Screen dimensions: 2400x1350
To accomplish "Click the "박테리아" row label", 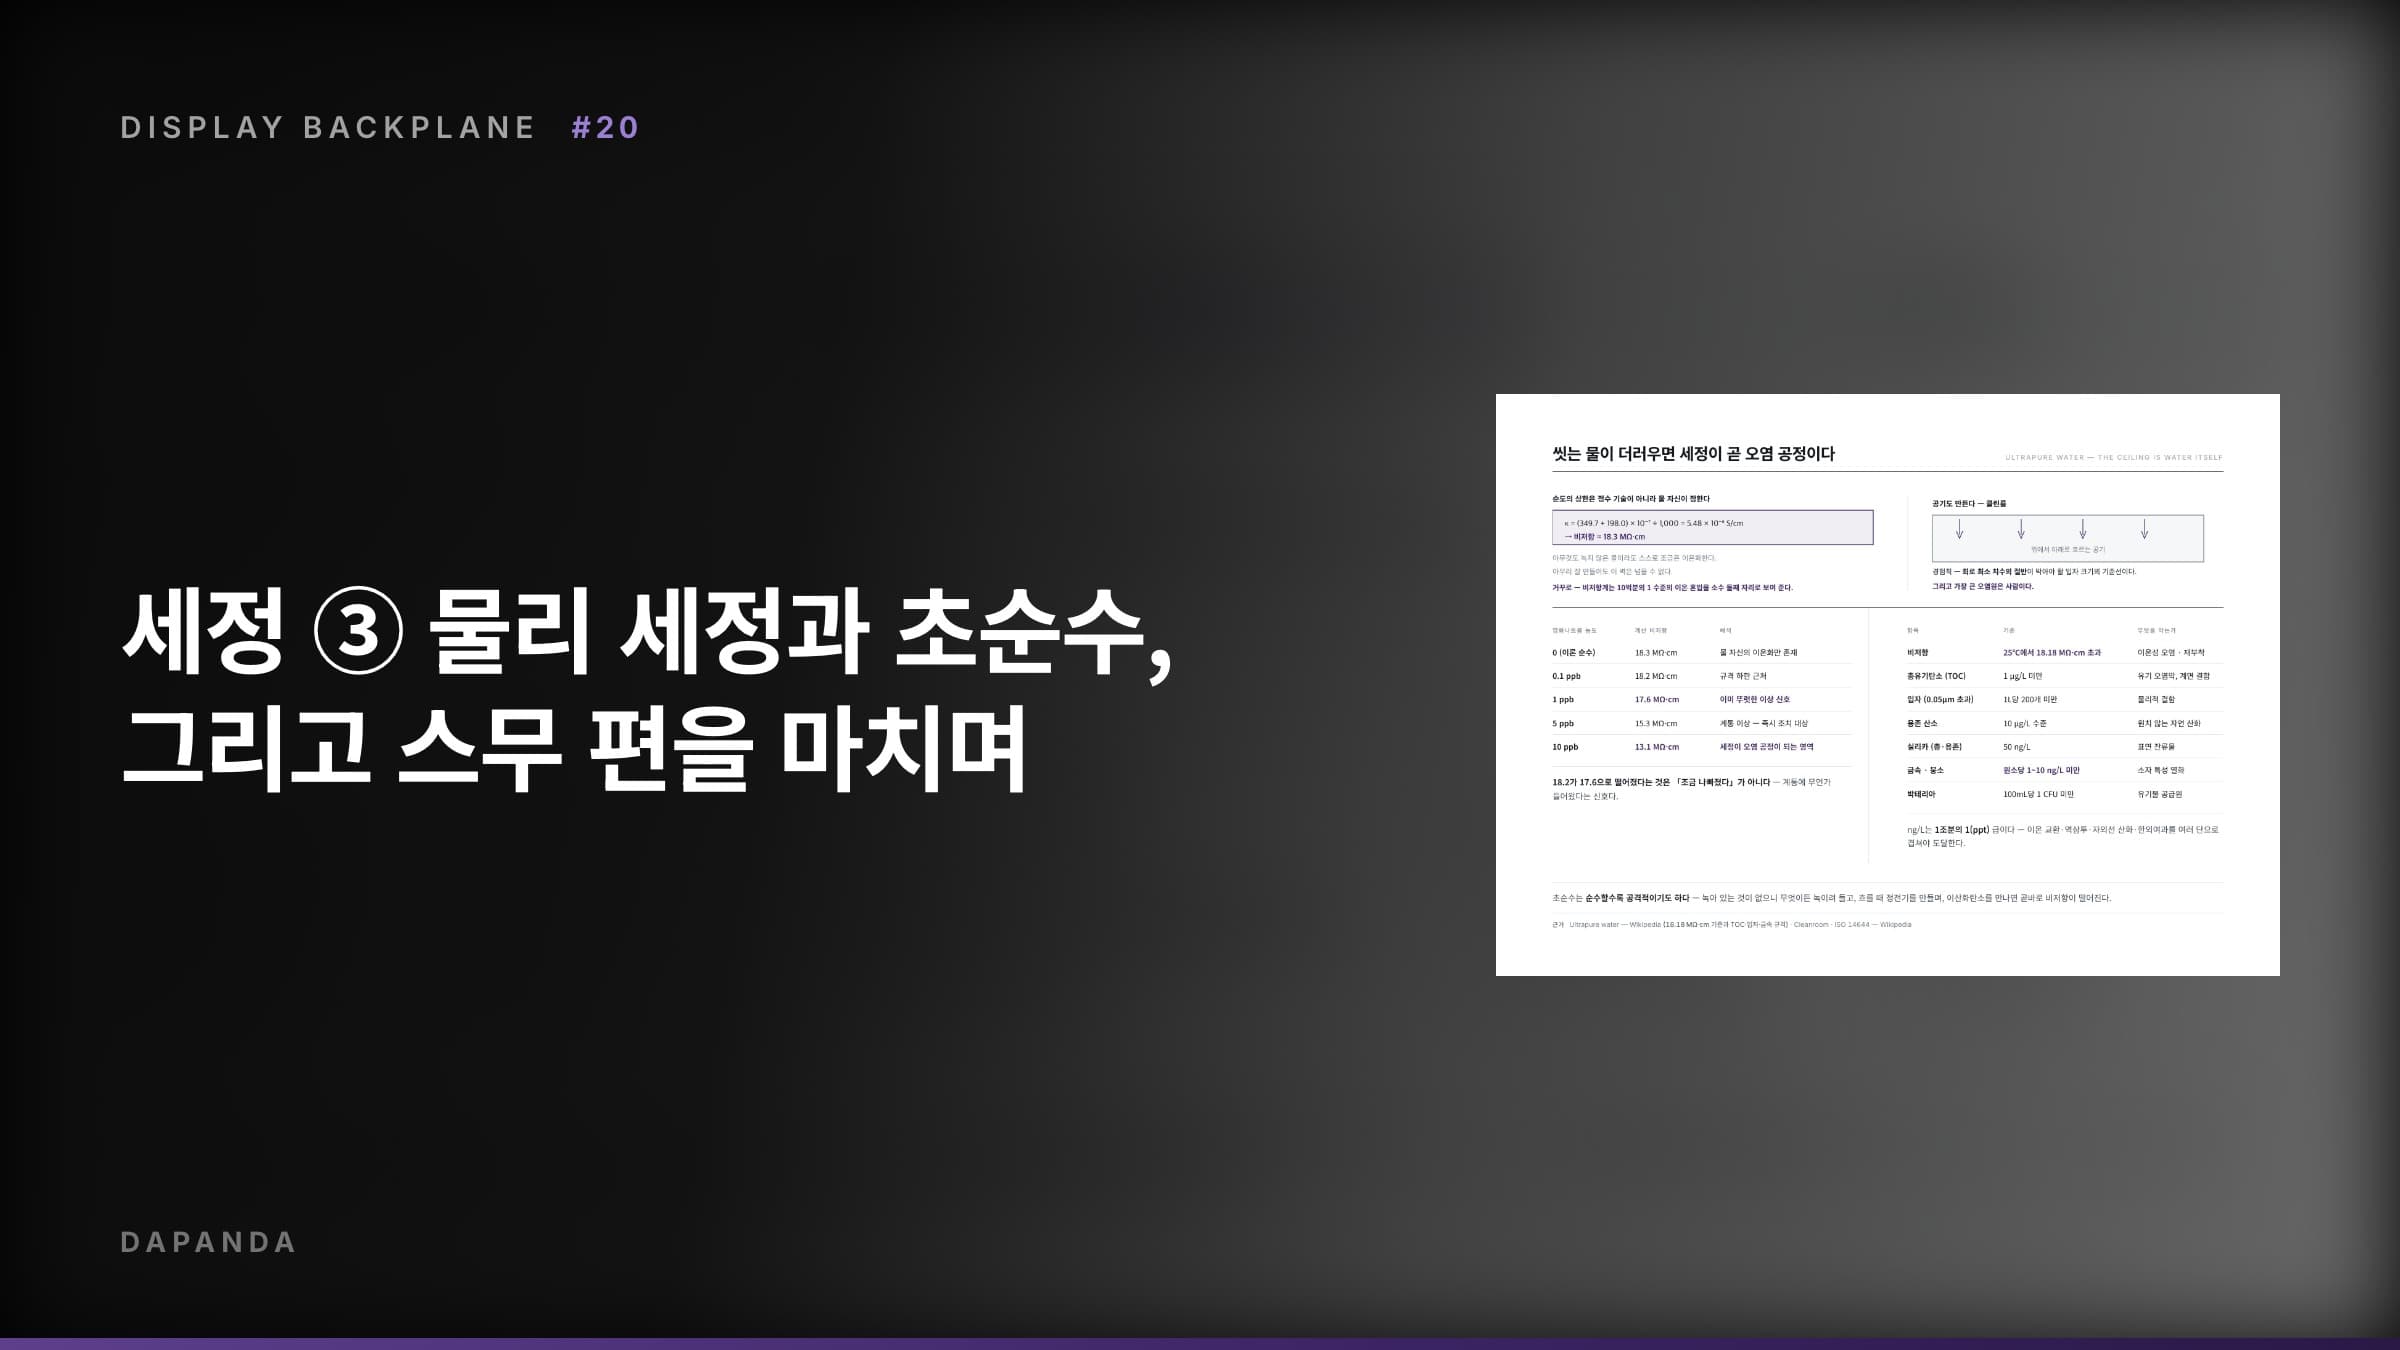I will [x=1921, y=794].
